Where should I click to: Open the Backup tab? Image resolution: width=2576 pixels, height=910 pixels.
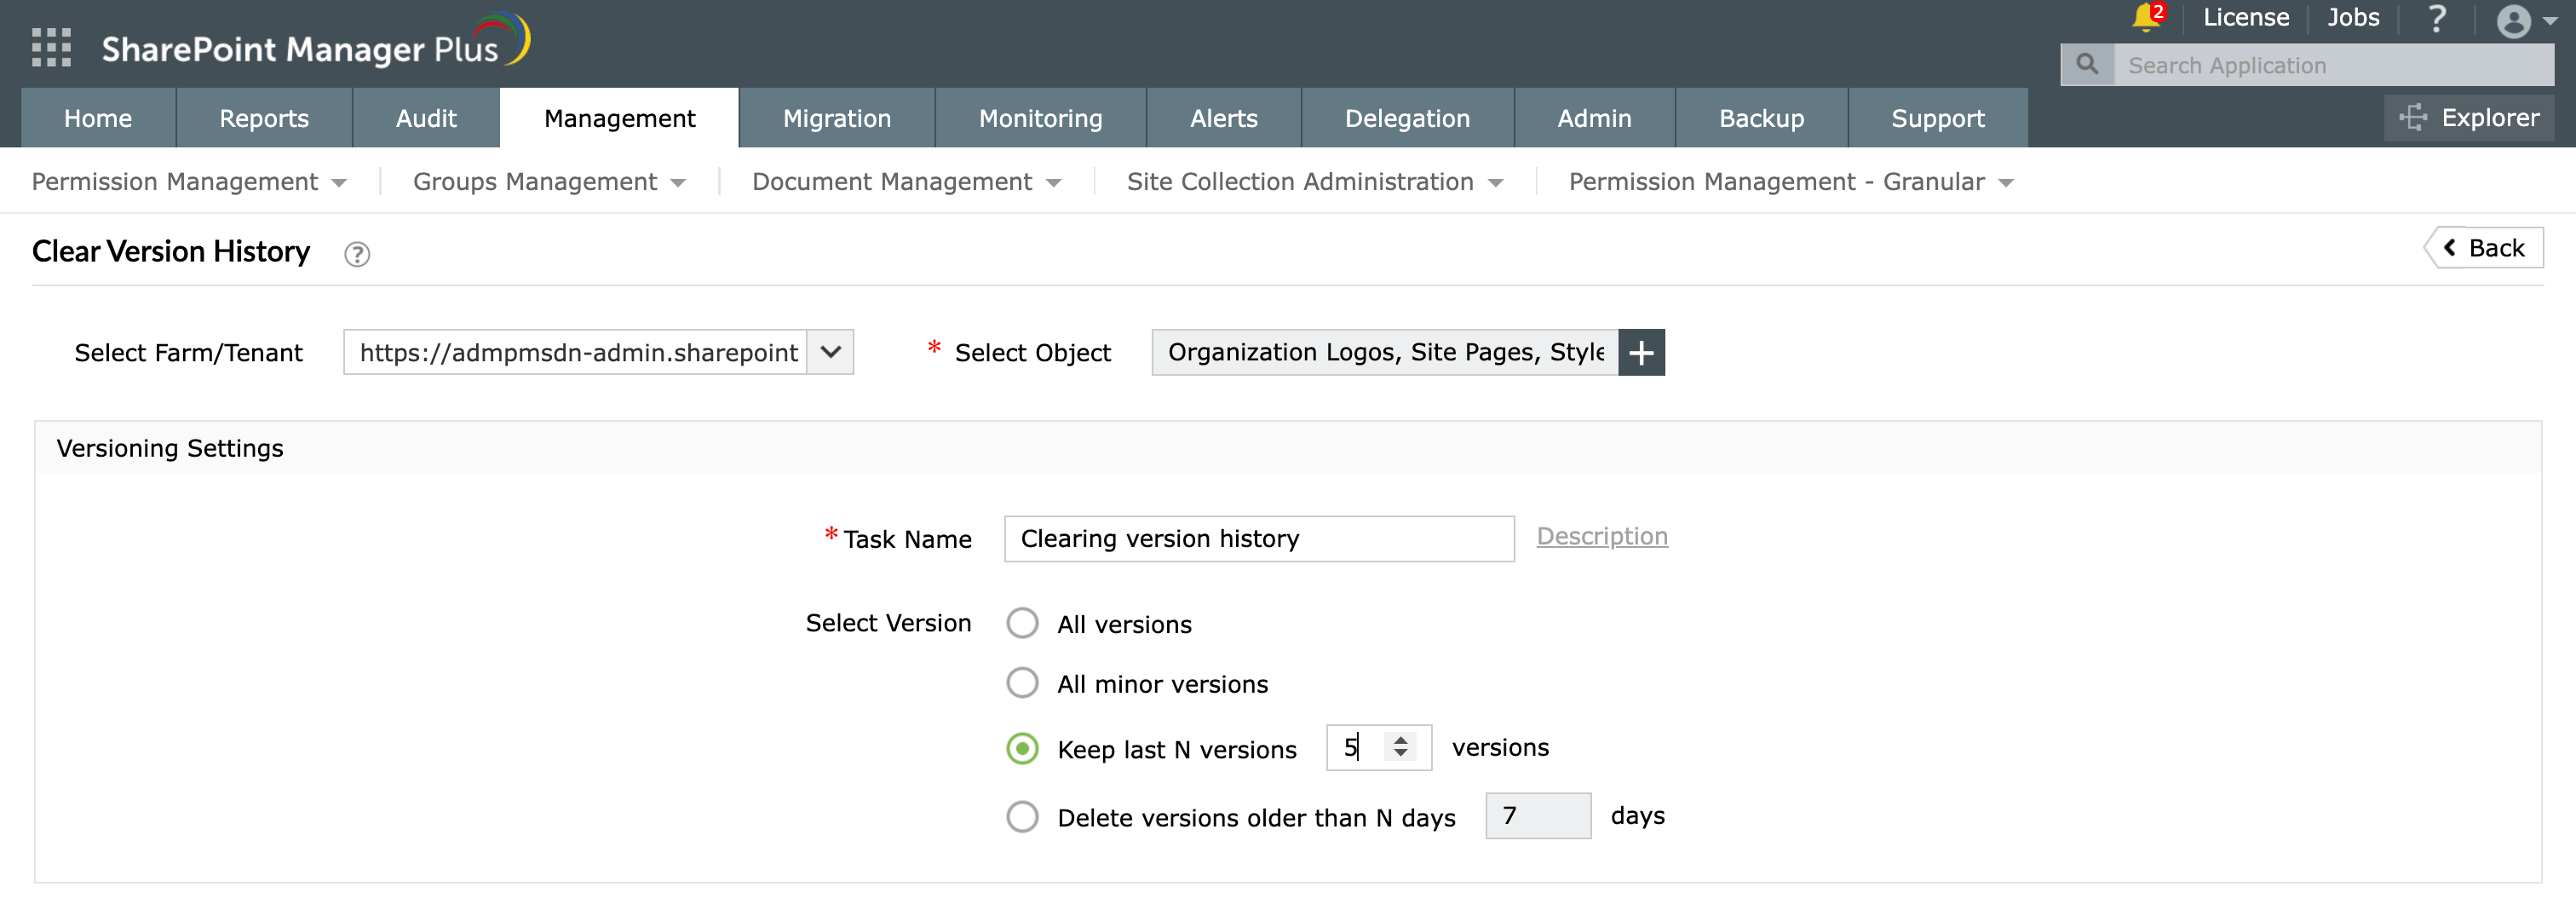click(x=1761, y=118)
